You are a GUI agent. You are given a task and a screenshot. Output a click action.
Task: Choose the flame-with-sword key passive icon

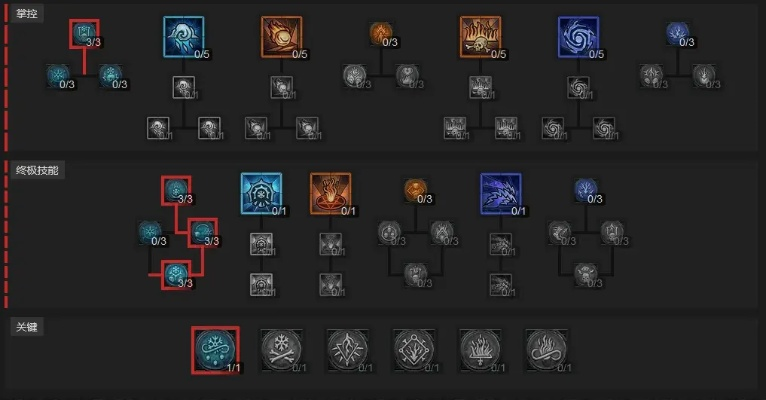[480, 350]
